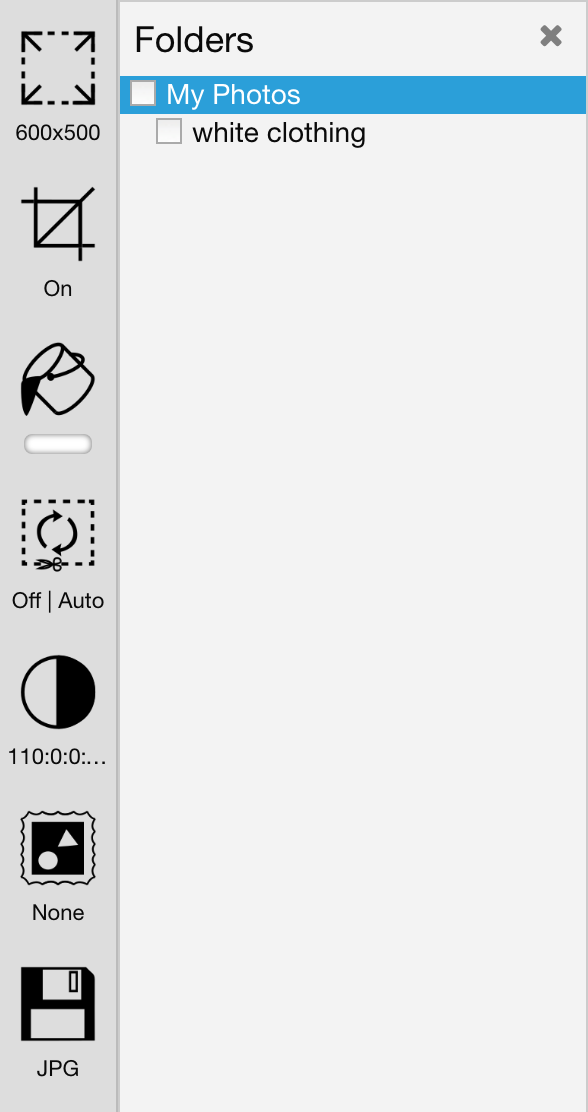Click the 600x500 size label
The width and height of the screenshot is (588, 1112).
pos(57,133)
